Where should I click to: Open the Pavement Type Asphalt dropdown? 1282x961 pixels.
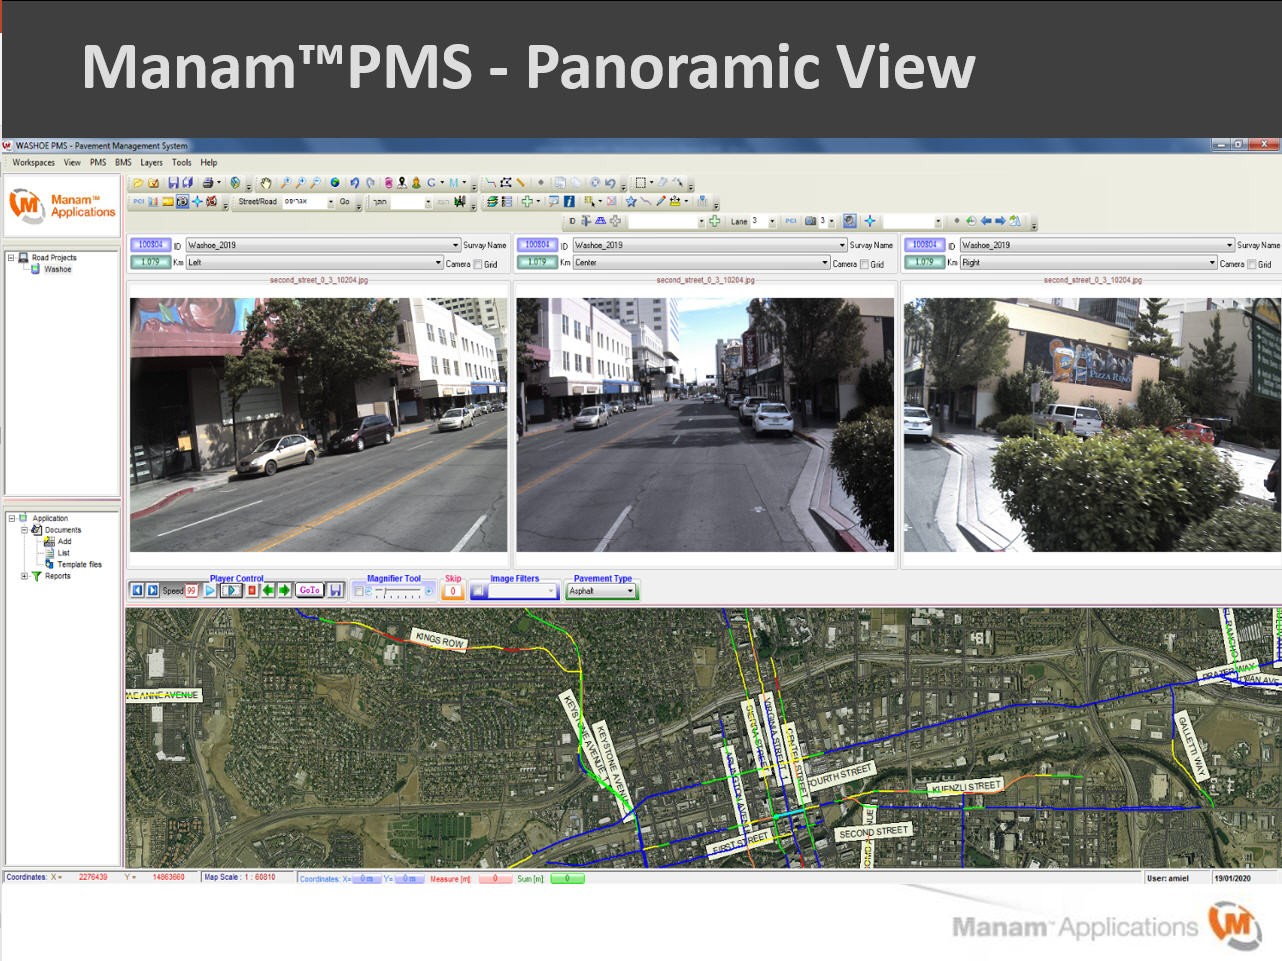[602, 591]
